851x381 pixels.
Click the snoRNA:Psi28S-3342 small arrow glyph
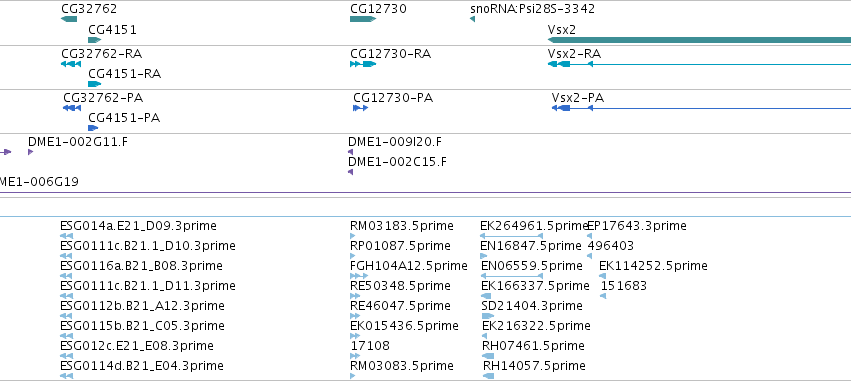pos(472,19)
